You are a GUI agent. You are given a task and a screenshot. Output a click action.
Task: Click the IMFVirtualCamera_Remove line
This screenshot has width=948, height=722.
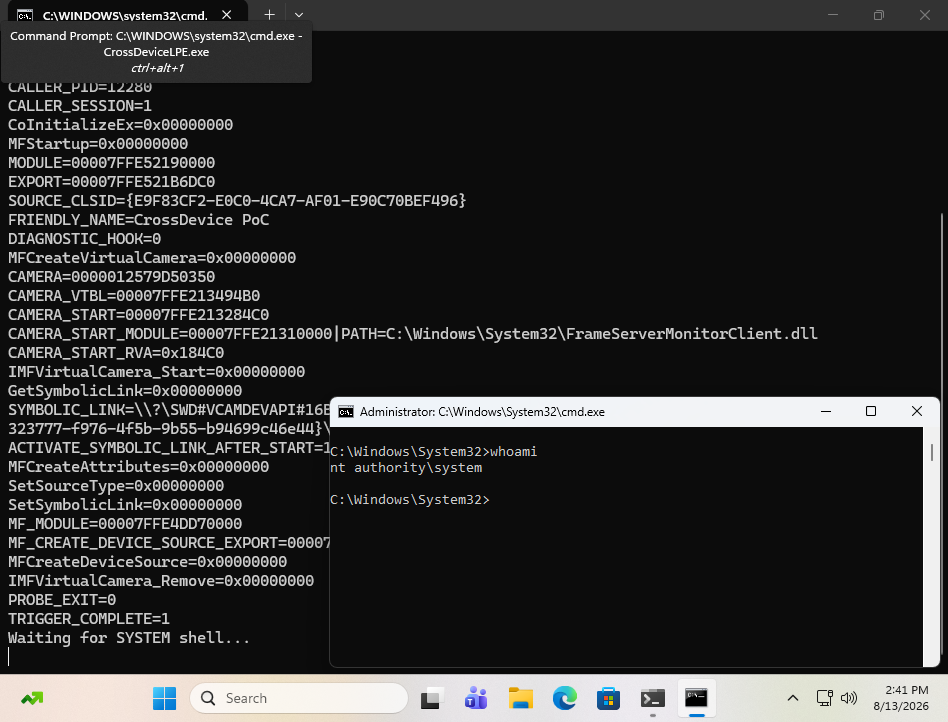[x=161, y=581]
